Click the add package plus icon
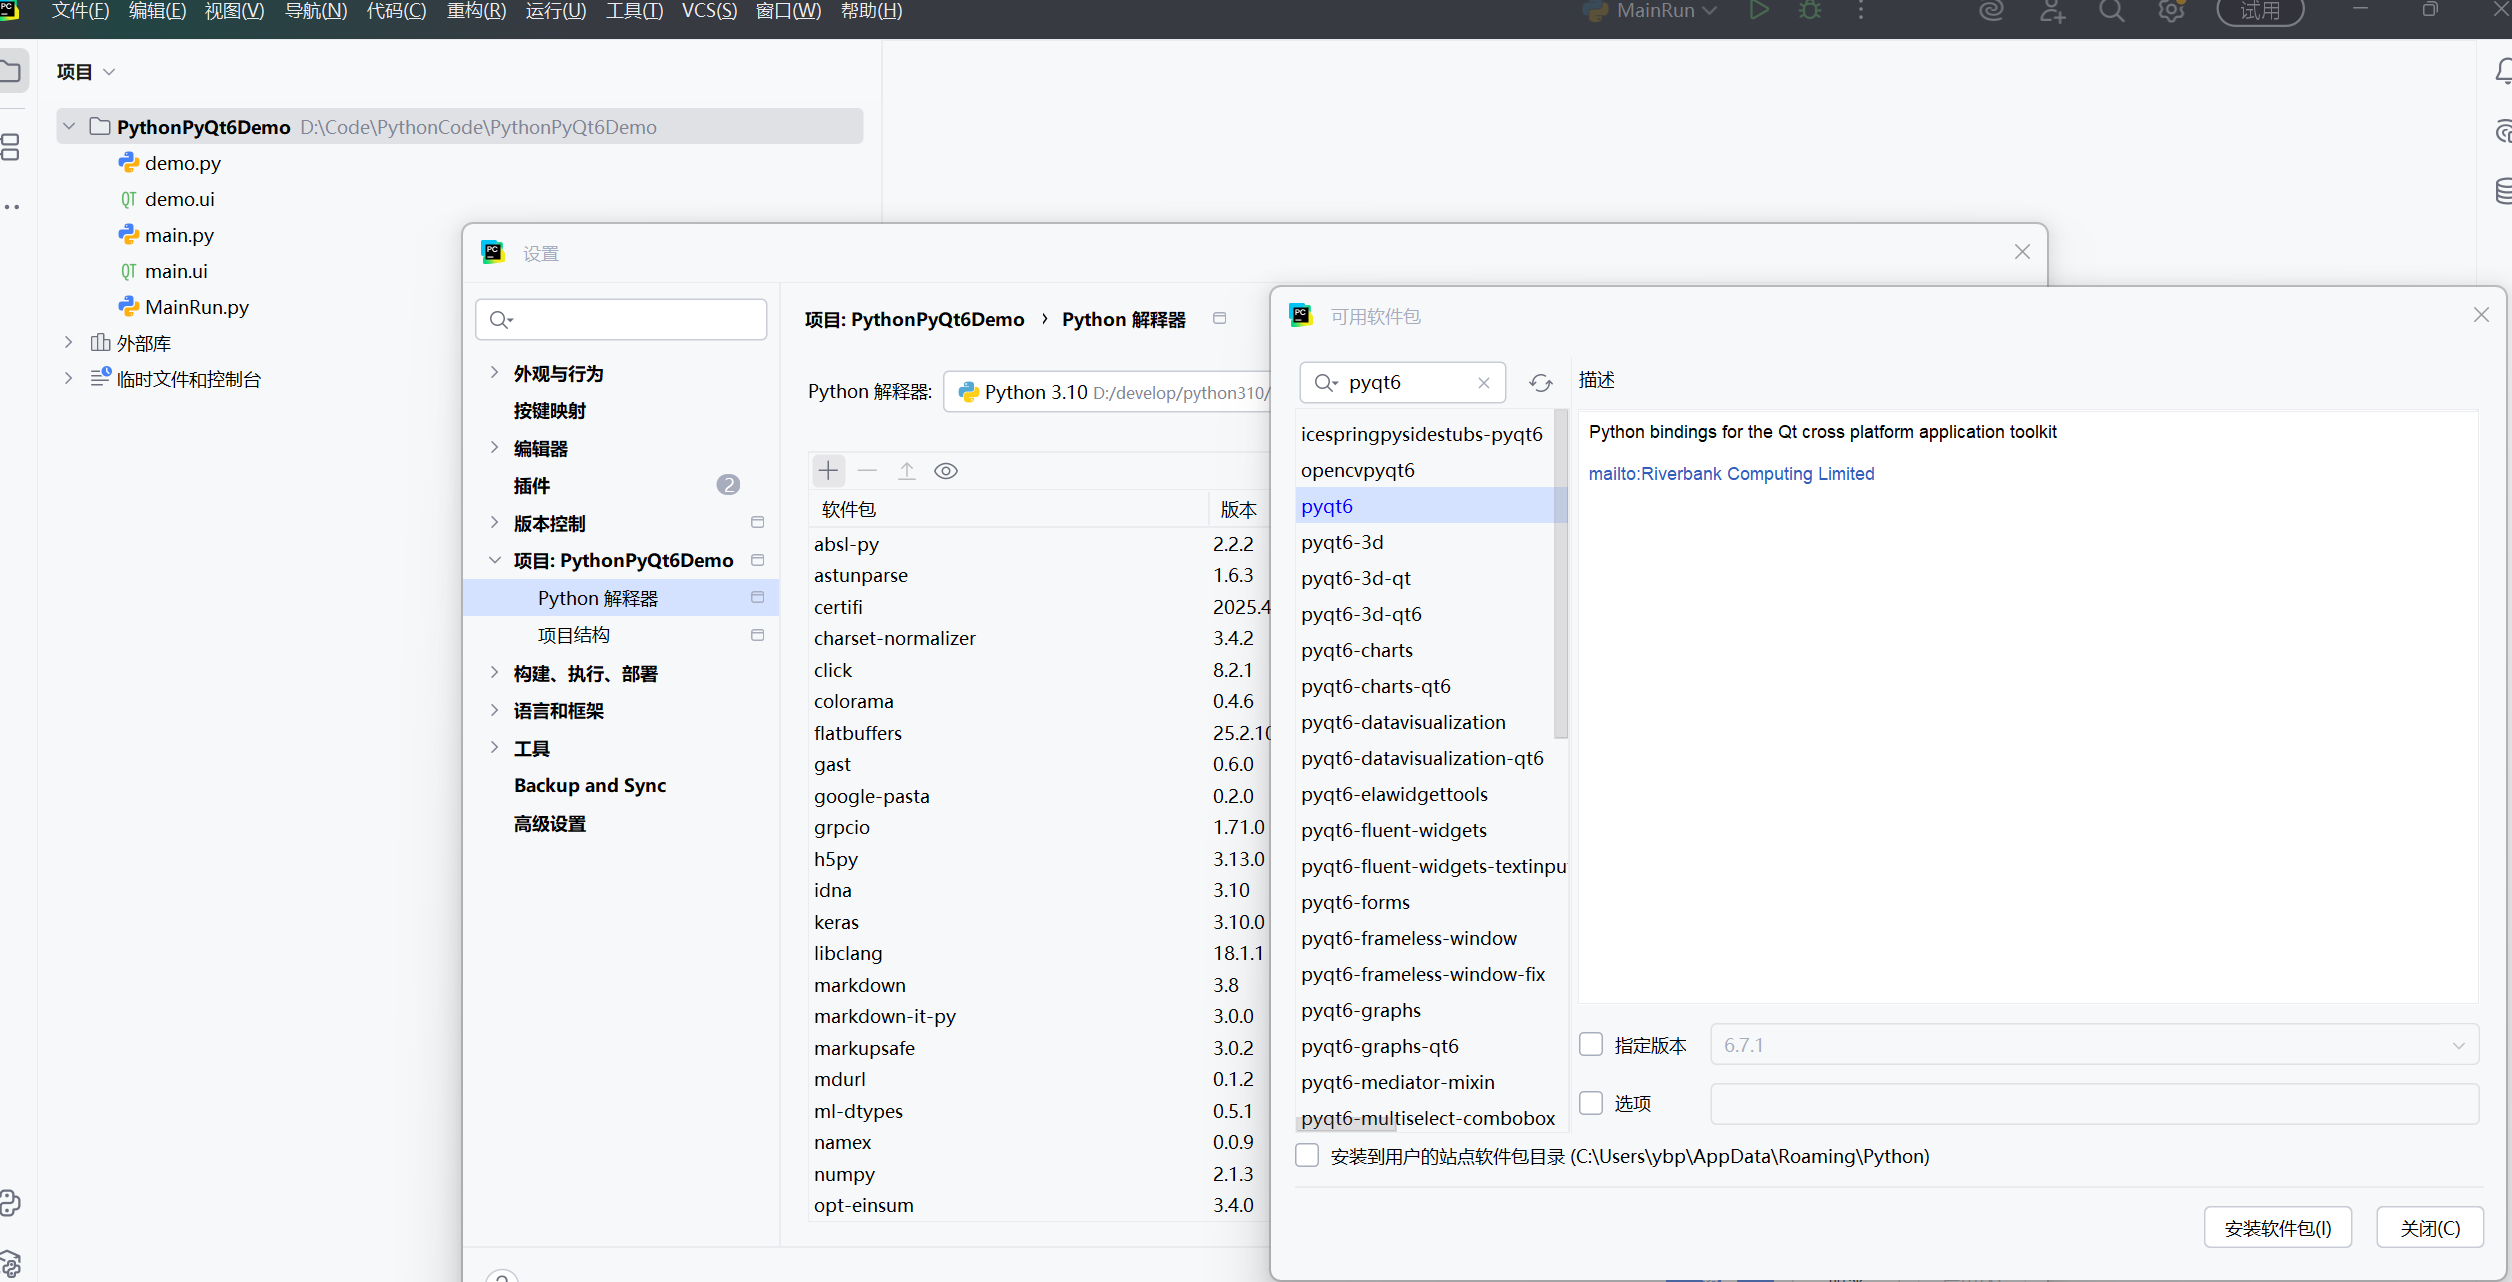Viewport: 2512px width, 1282px height. [x=828, y=471]
